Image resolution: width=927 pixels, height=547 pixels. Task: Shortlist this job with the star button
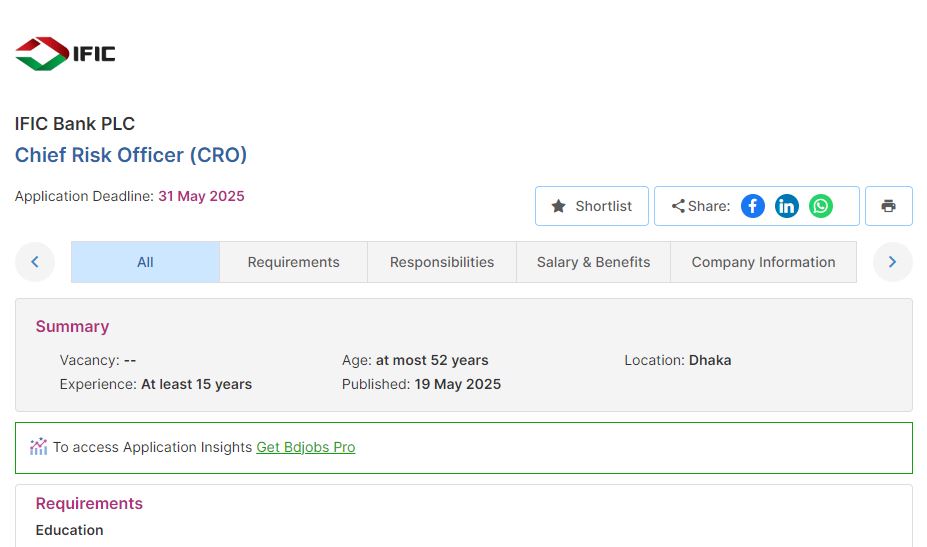(592, 206)
